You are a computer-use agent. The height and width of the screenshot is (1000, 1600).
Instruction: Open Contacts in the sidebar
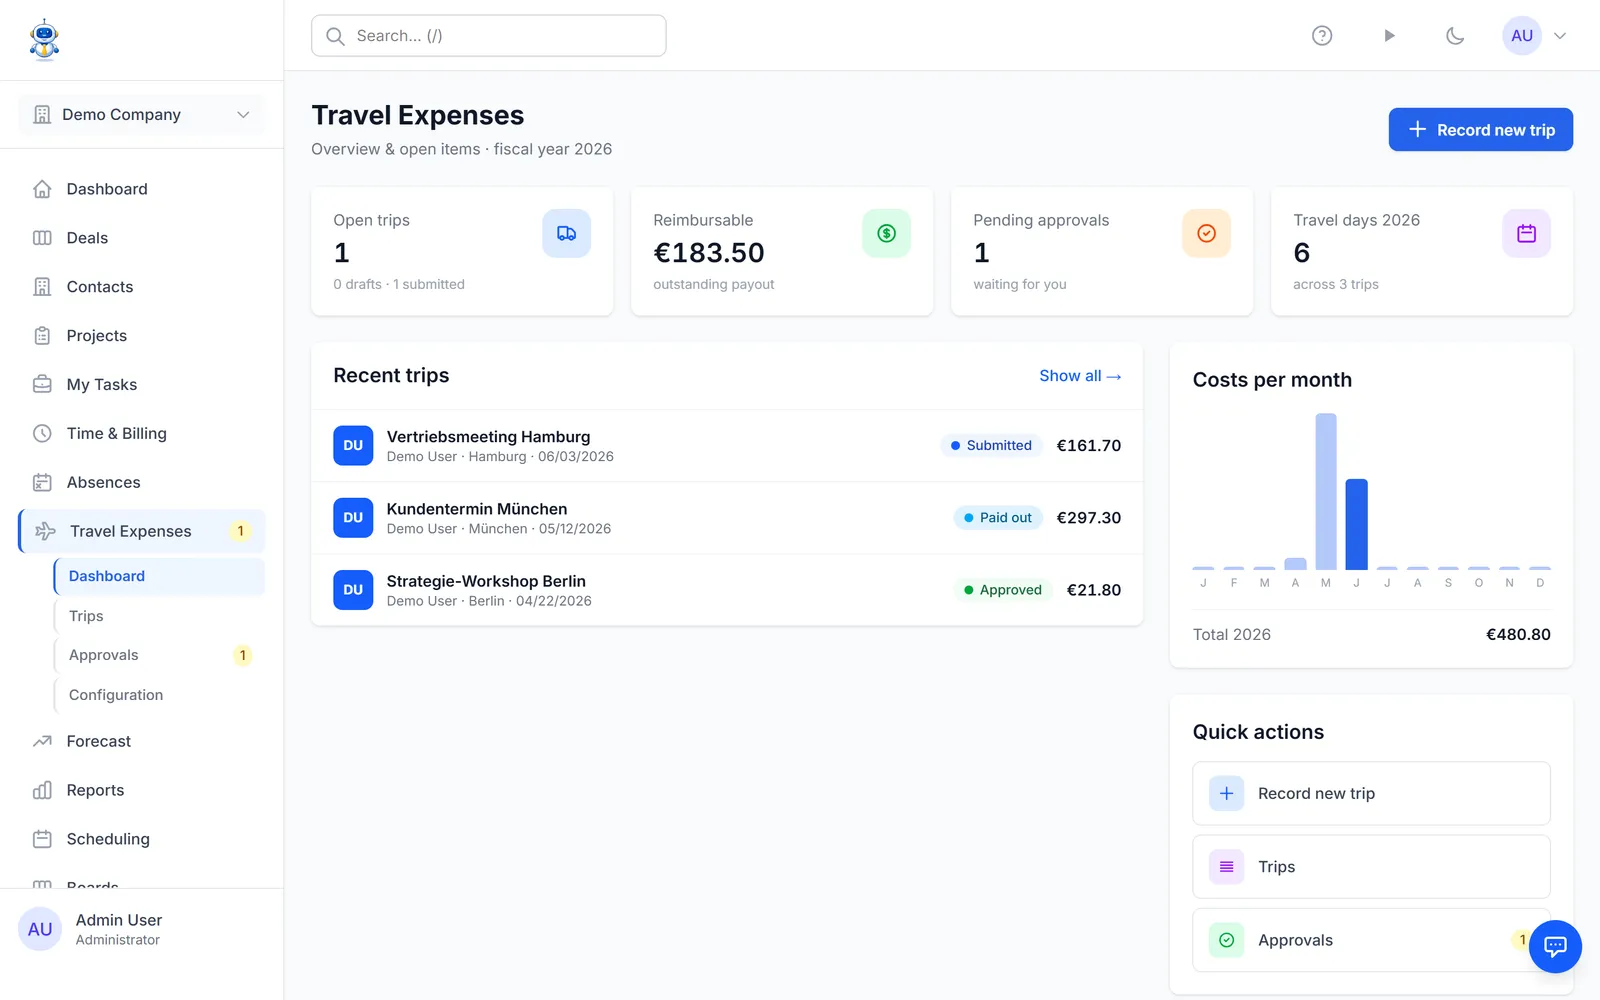pos(141,287)
